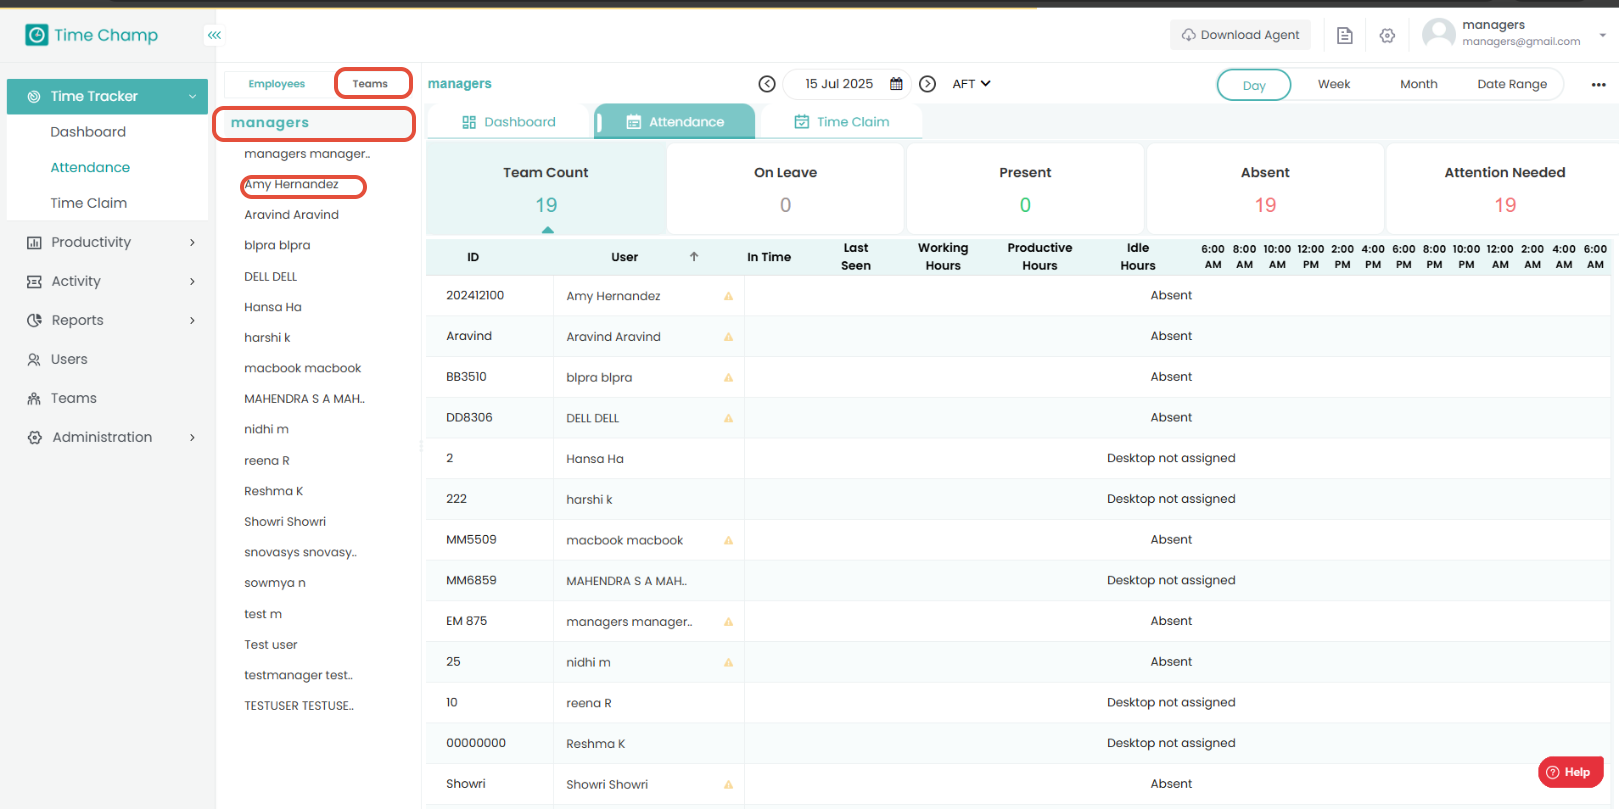Select Day view
Viewport: 1619px width, 809px height.
[1254, 85]
